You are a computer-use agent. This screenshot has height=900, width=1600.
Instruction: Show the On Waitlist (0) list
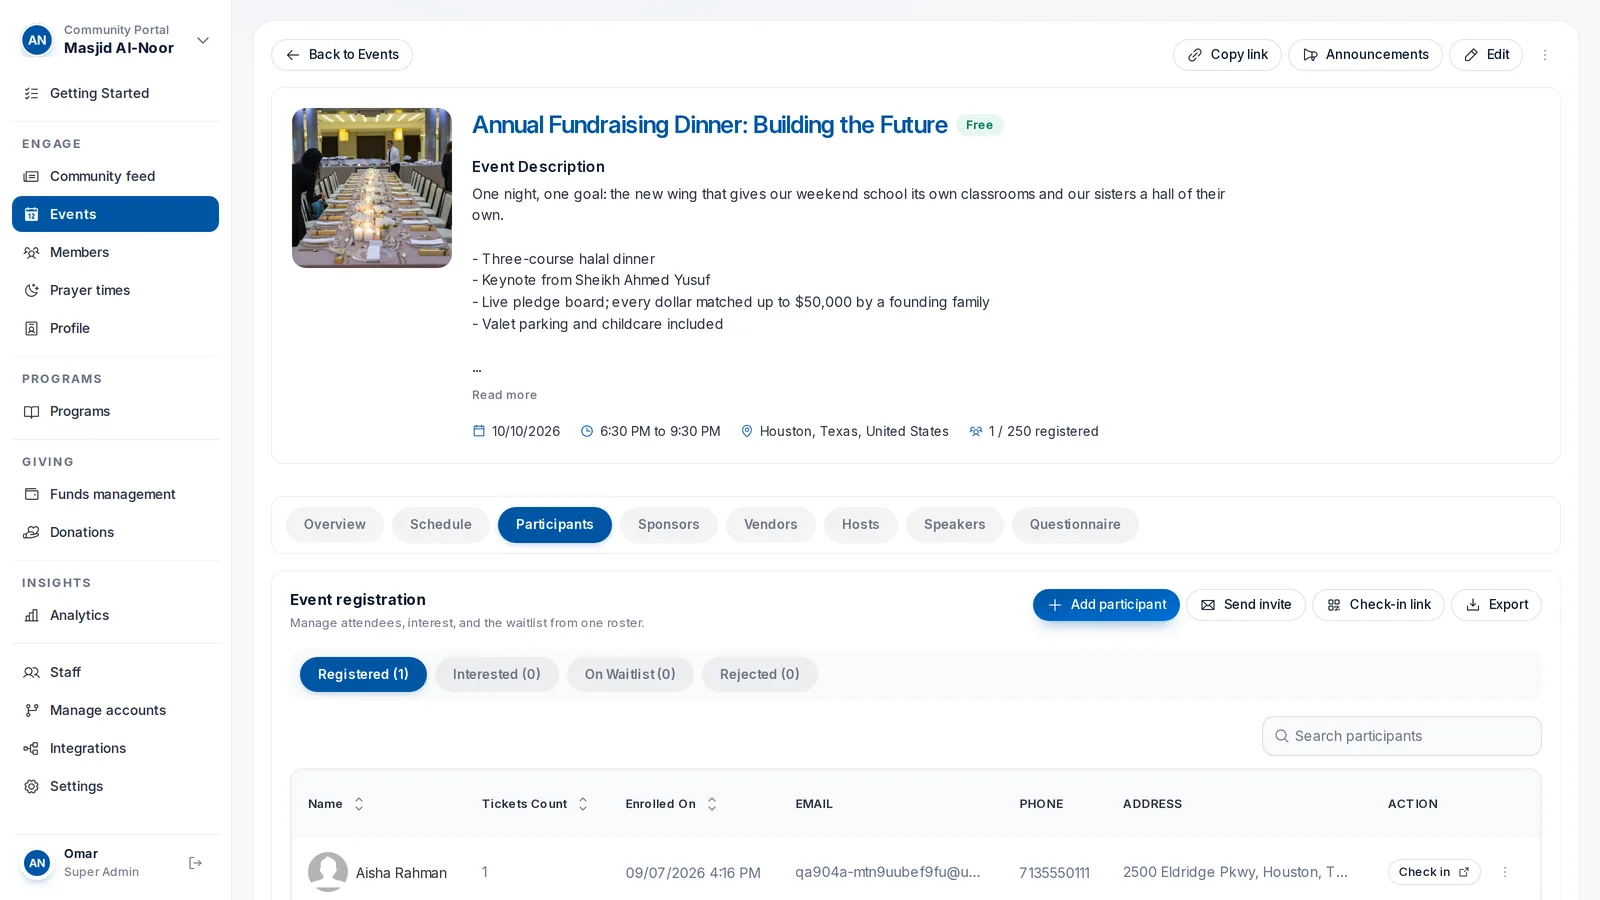(x=630, y=675)
